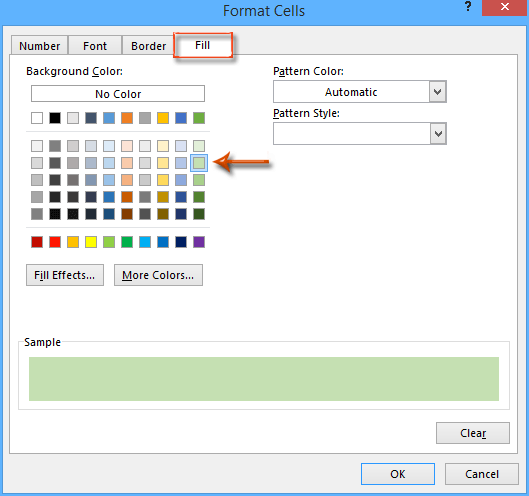Image resolution: width=529 pixels, height=496 pixels.
Task: Open More Colors dialog
Action: click(x=158, y=275)
